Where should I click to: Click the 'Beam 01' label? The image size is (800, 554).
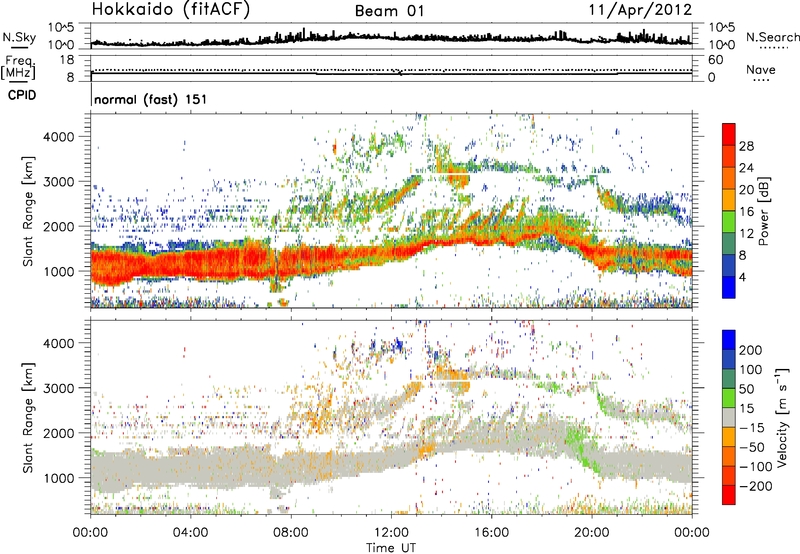point(389,11)
